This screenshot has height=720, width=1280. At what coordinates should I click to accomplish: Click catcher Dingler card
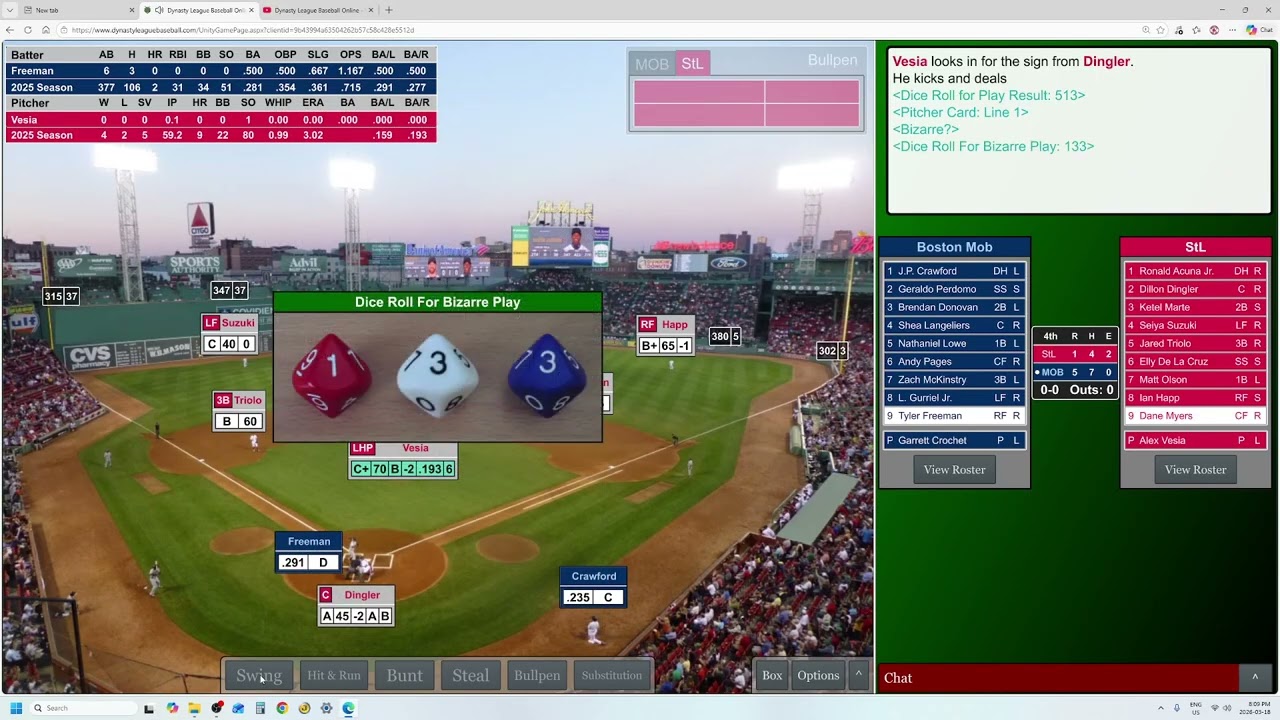[x=356, y=606]
